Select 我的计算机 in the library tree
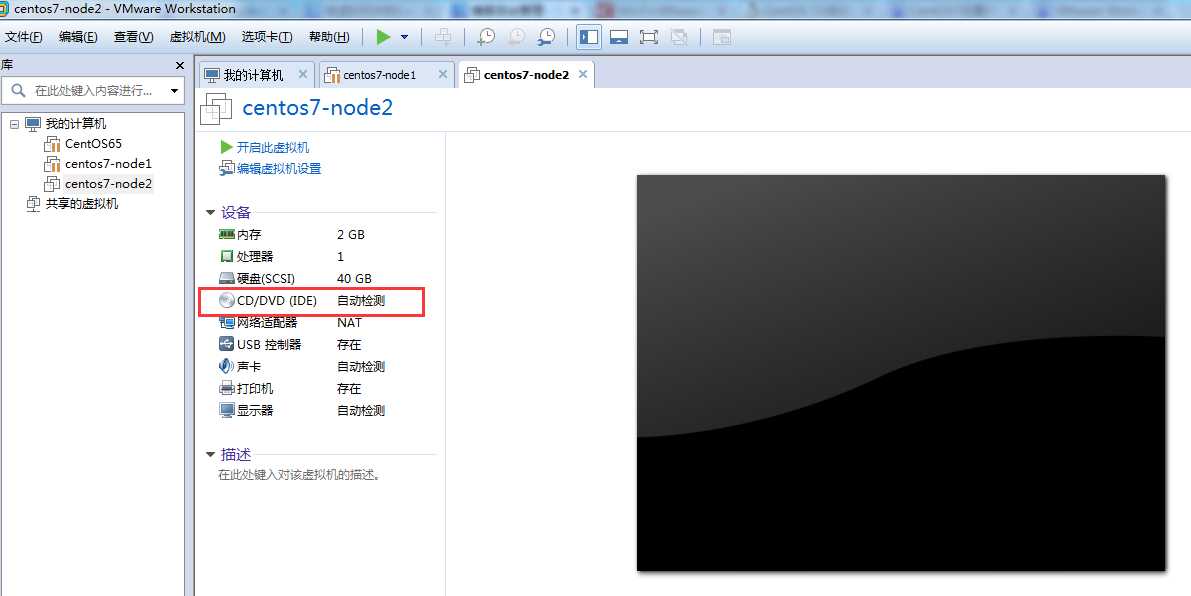 (76, 124)
